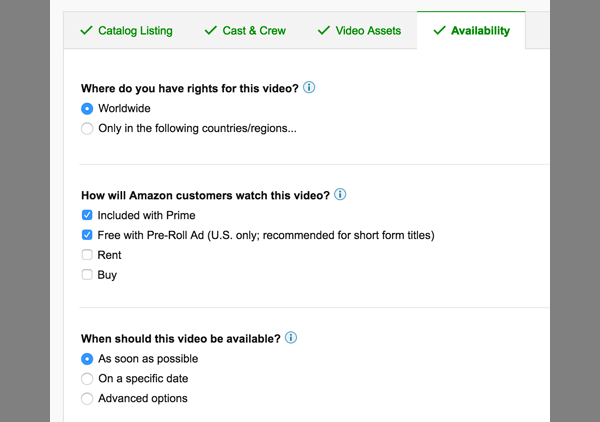600x422 pixels.
Task: Select the Worldwide rights option
Action: tap(87, 109)
